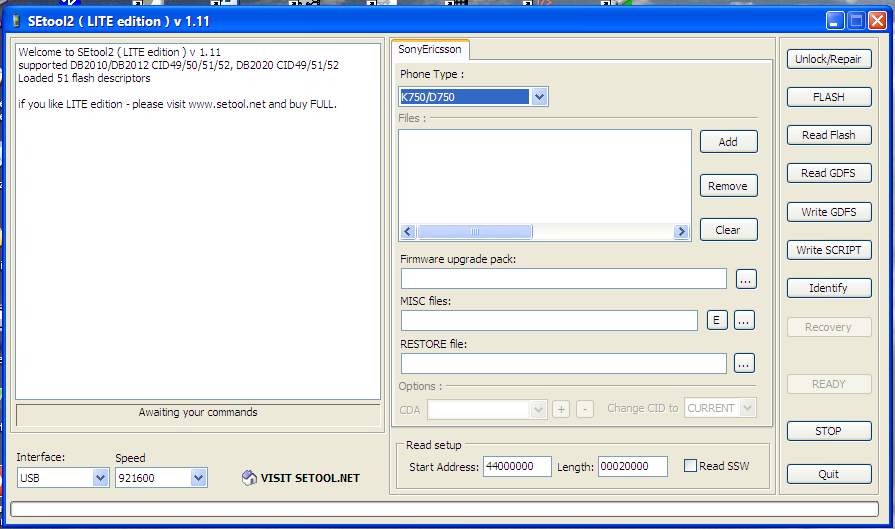Expand the Interface USB dropdown
Screen dimensions: 895x529
pyautogui.click(x=100, y=478)
